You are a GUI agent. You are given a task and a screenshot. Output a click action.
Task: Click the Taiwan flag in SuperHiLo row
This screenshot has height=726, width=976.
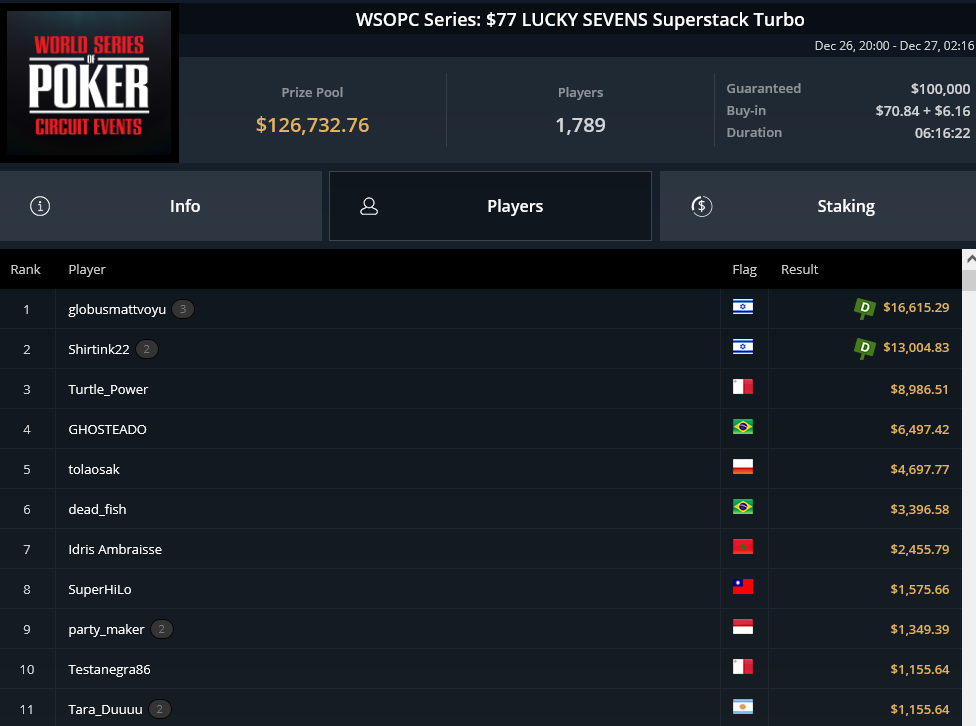coord(743,587)
